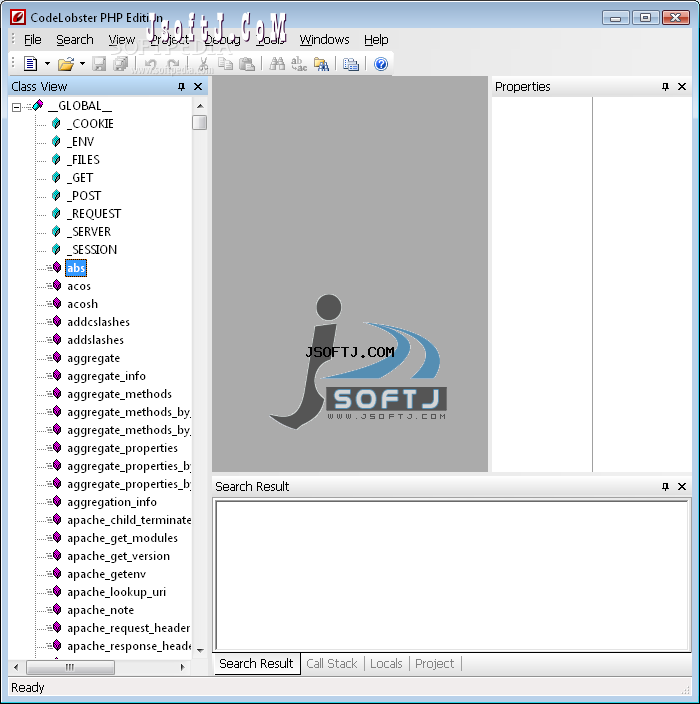The height and width of the screenshot is (704, 700).
Task: Select the addslashes function
Action: (x=95, y=340)
